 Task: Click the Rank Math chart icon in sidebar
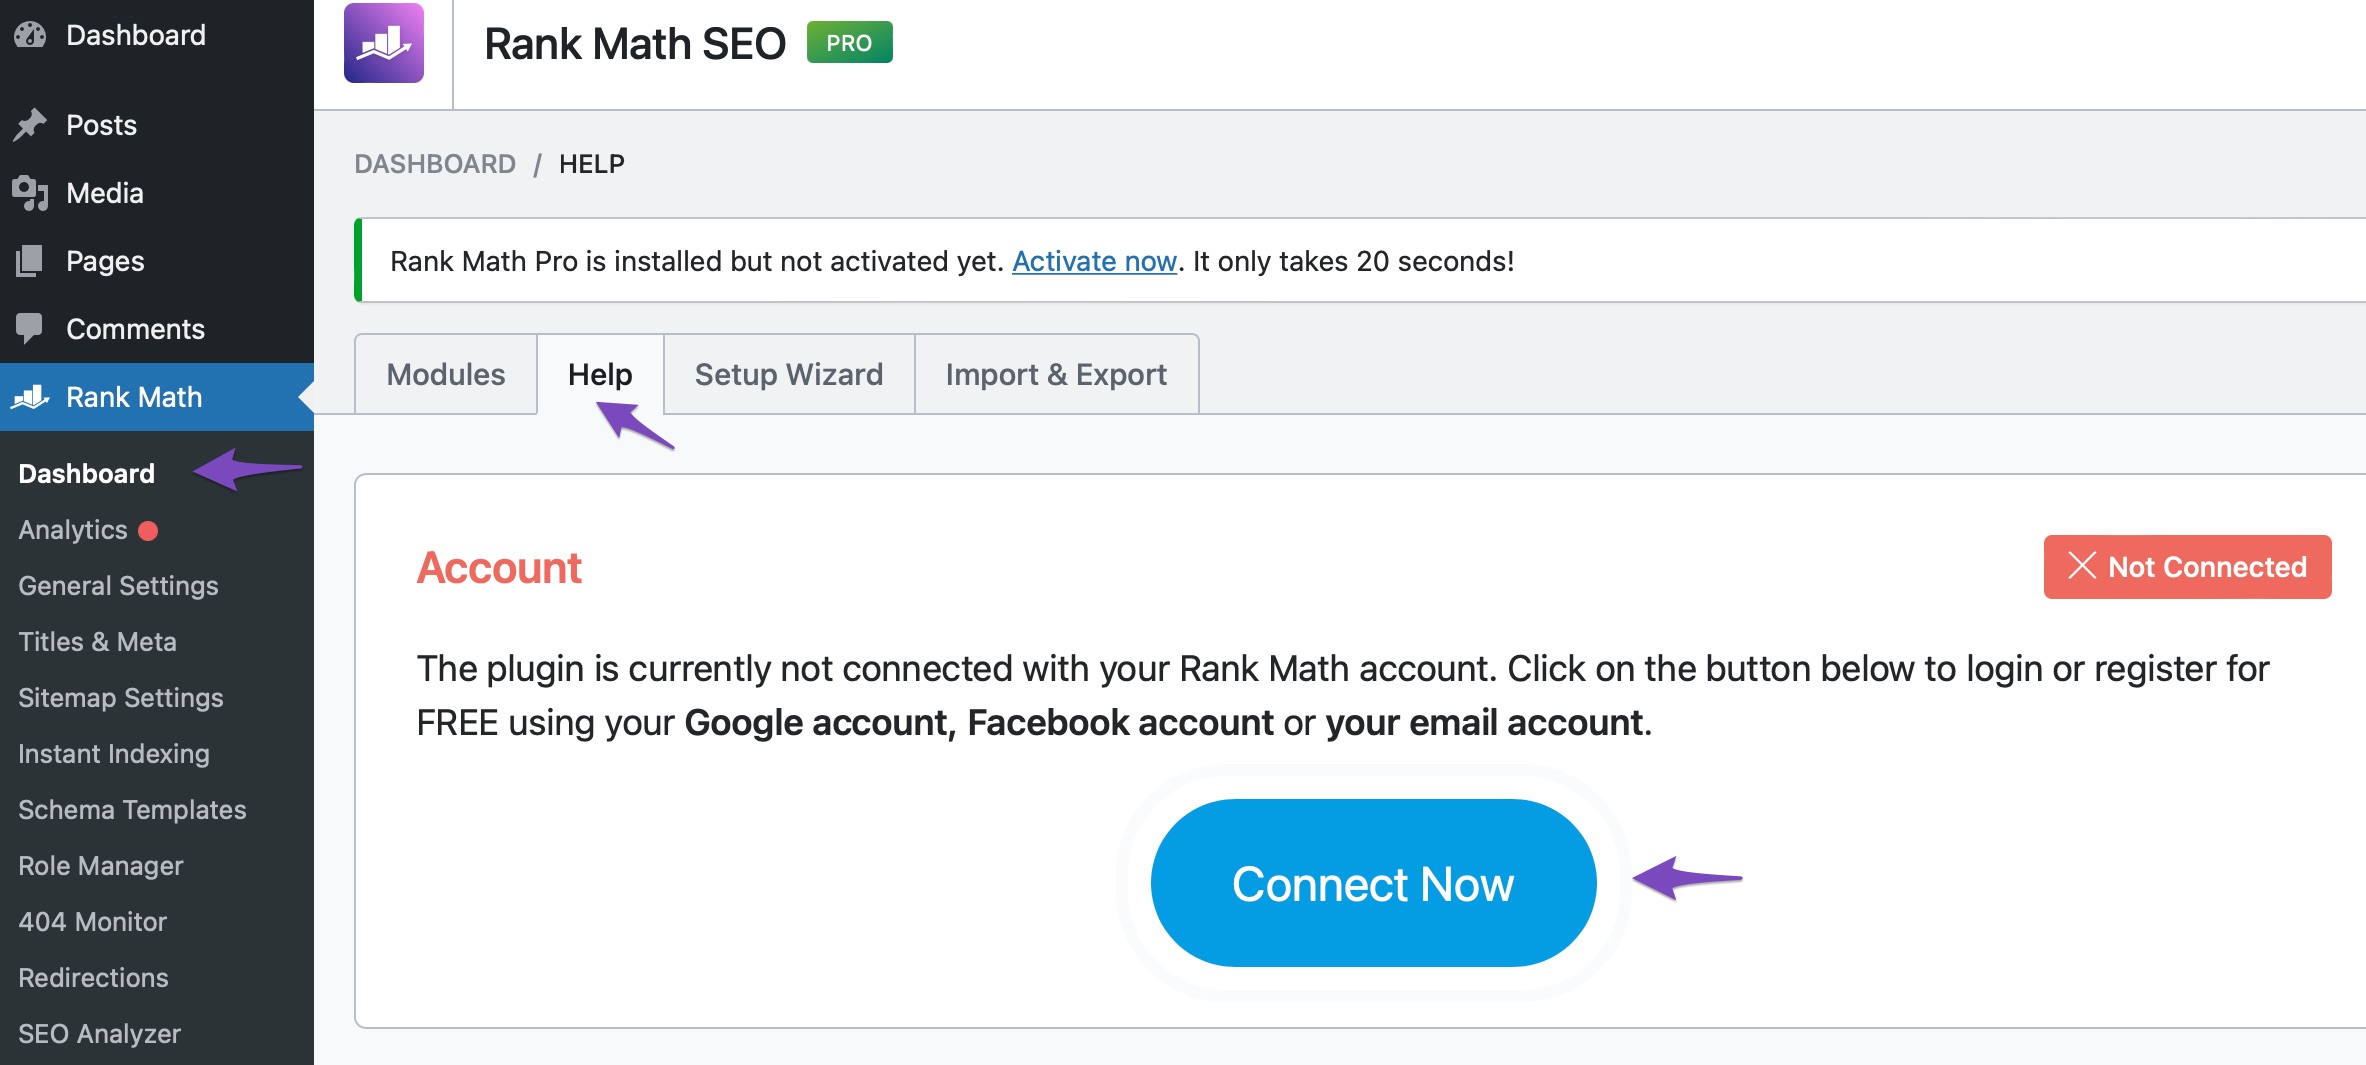click(30, 397)
